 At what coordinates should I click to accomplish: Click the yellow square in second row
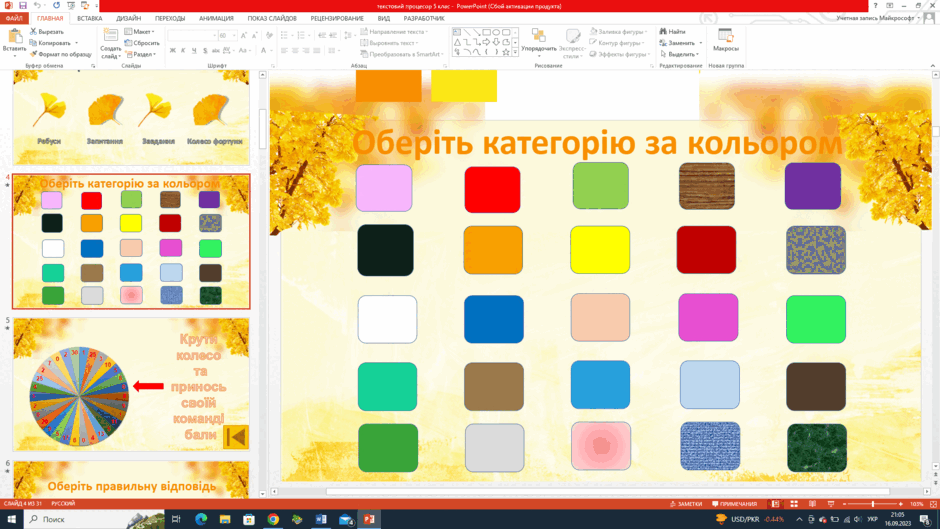tap(600, 250)
